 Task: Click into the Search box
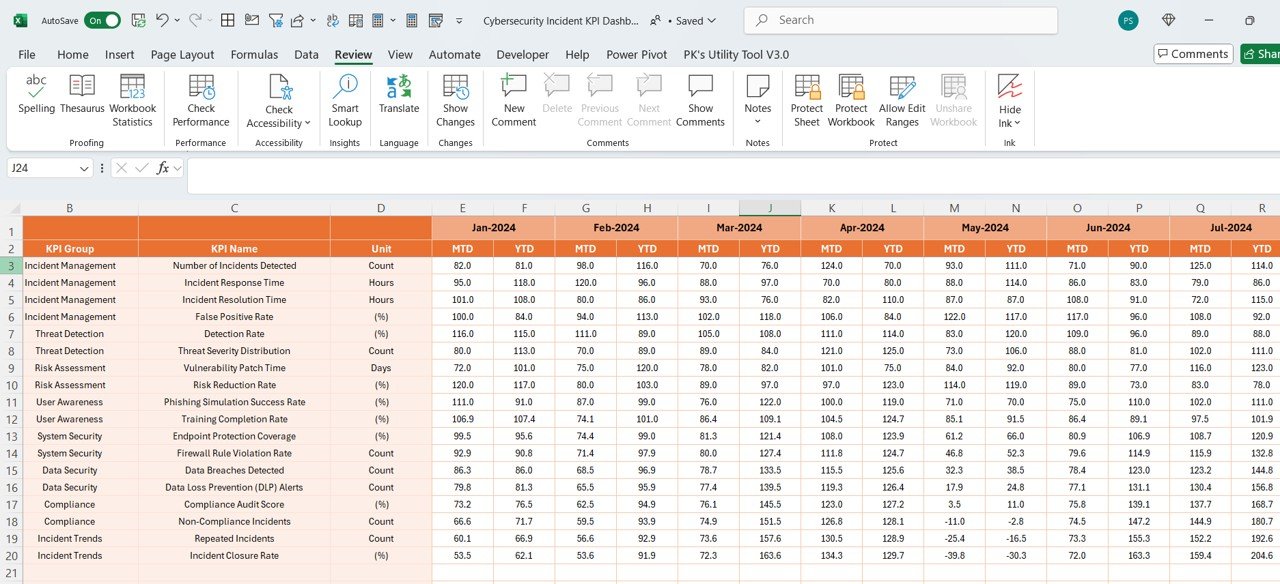point(901,20)
